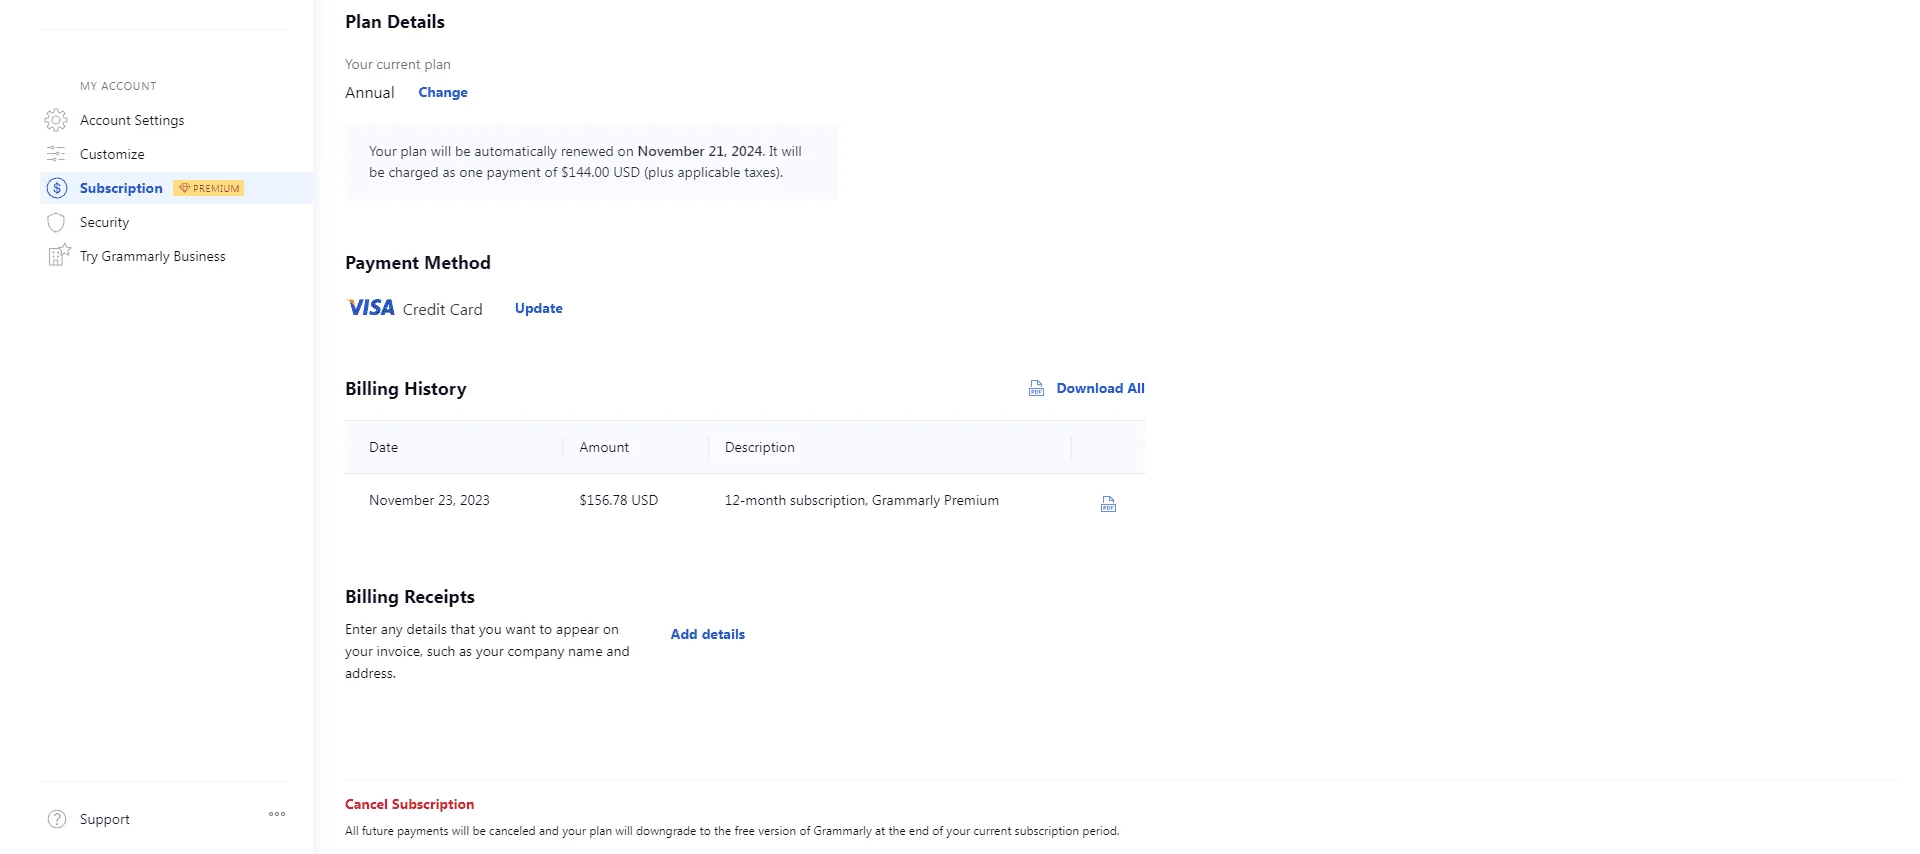Image resolution: width=1920 pixels, height=854 pixels.
Task: Click the 12-month subscription, Grammarly Premium description
Action: [862, 500]
